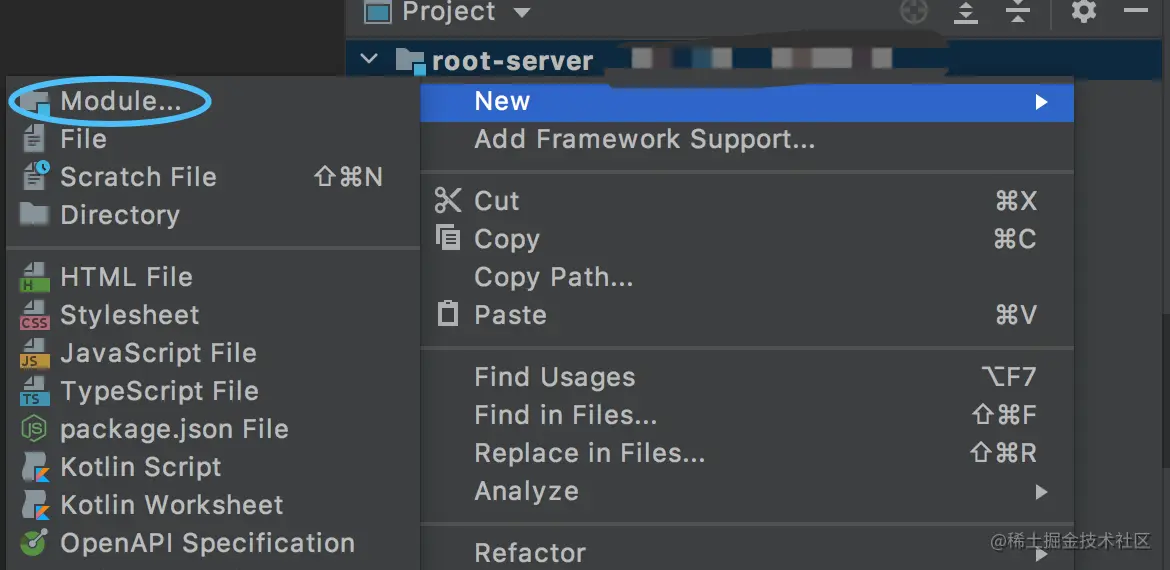Select Module... from the New submenu

click(120, 101)
